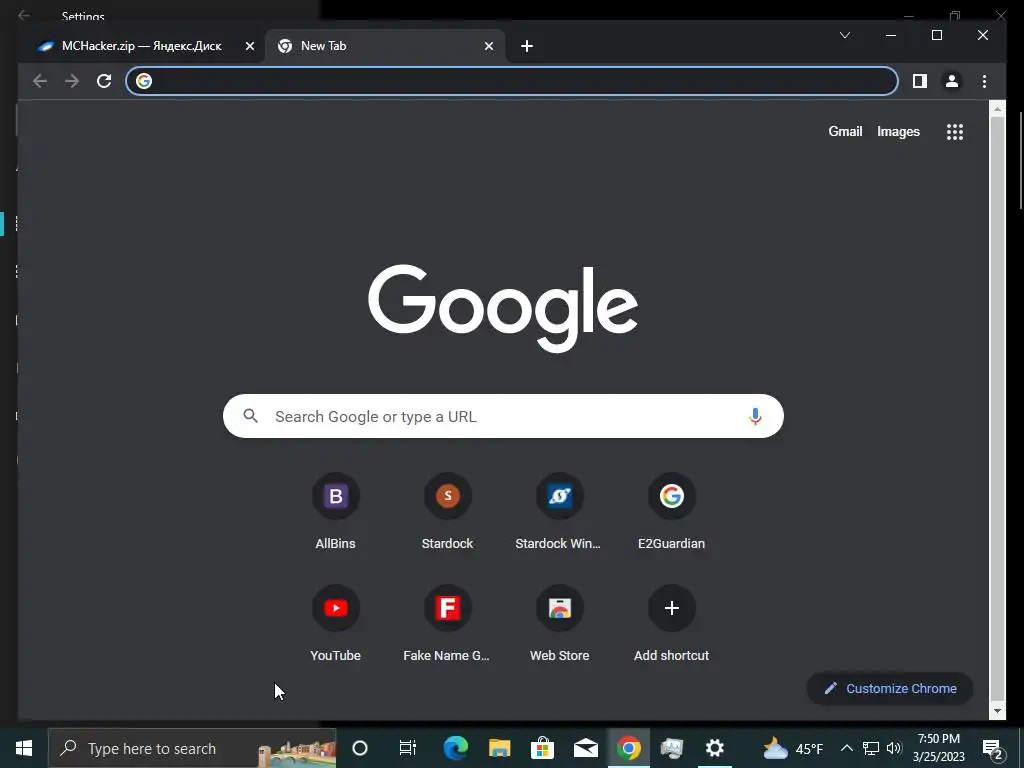This screenshot has width=1024, height=768.
Task: Launch Microsoft Edge from the taskbar
Action: [x=455, y=748]
